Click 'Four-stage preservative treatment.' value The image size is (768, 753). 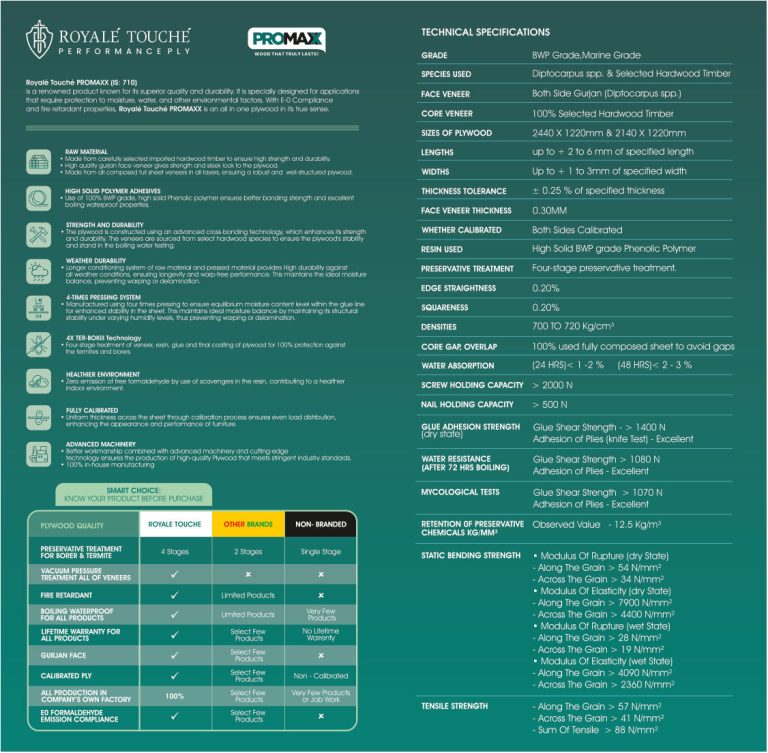pos(604,268)
